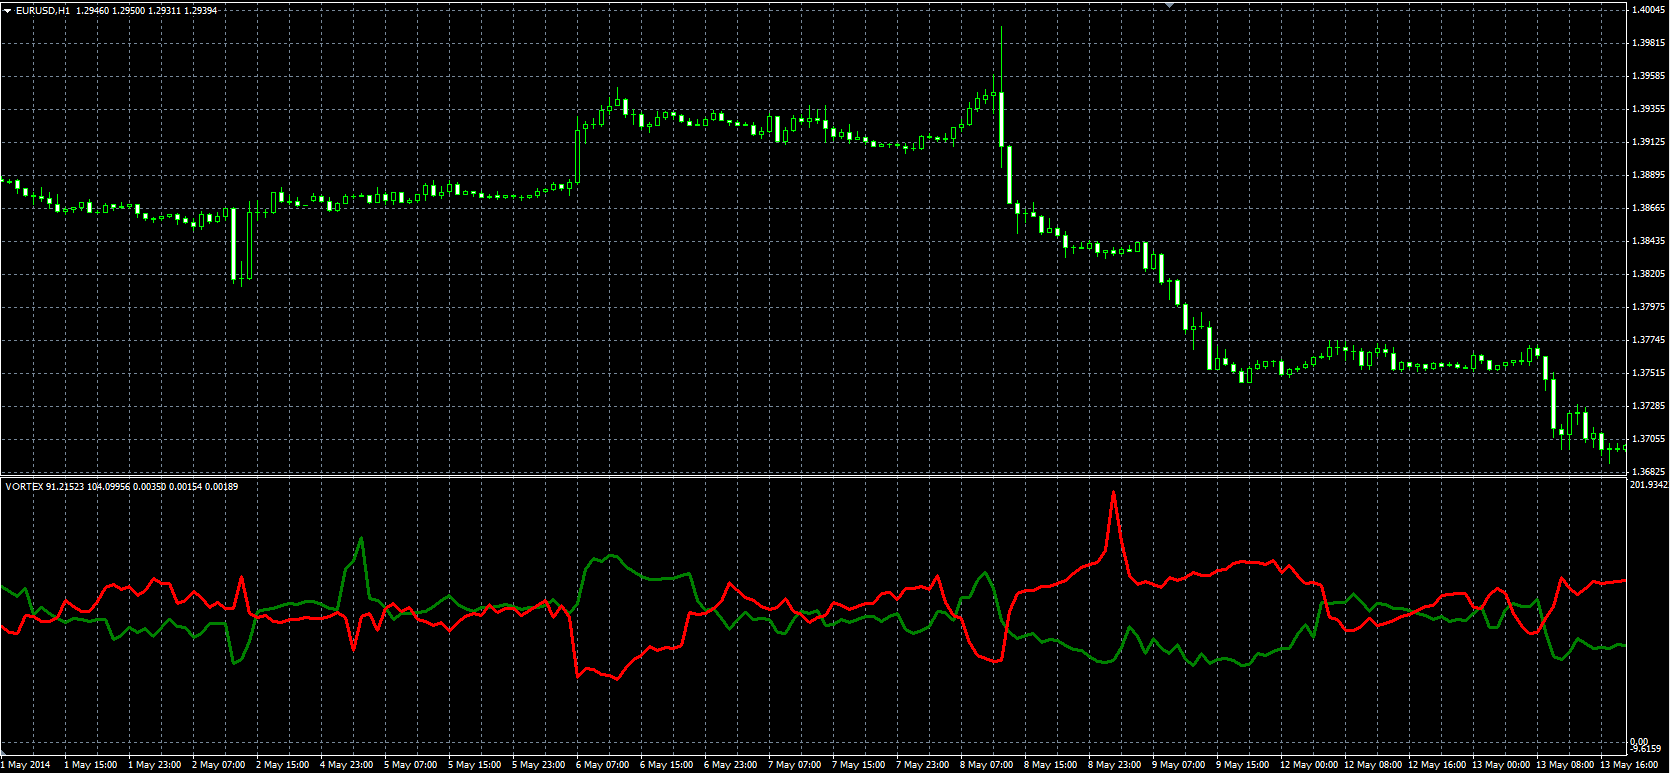Click the 1.37055 price scale label
Image resolution: width=1670 pixels, height=773 pixels.
click(x=1648, y=439)
